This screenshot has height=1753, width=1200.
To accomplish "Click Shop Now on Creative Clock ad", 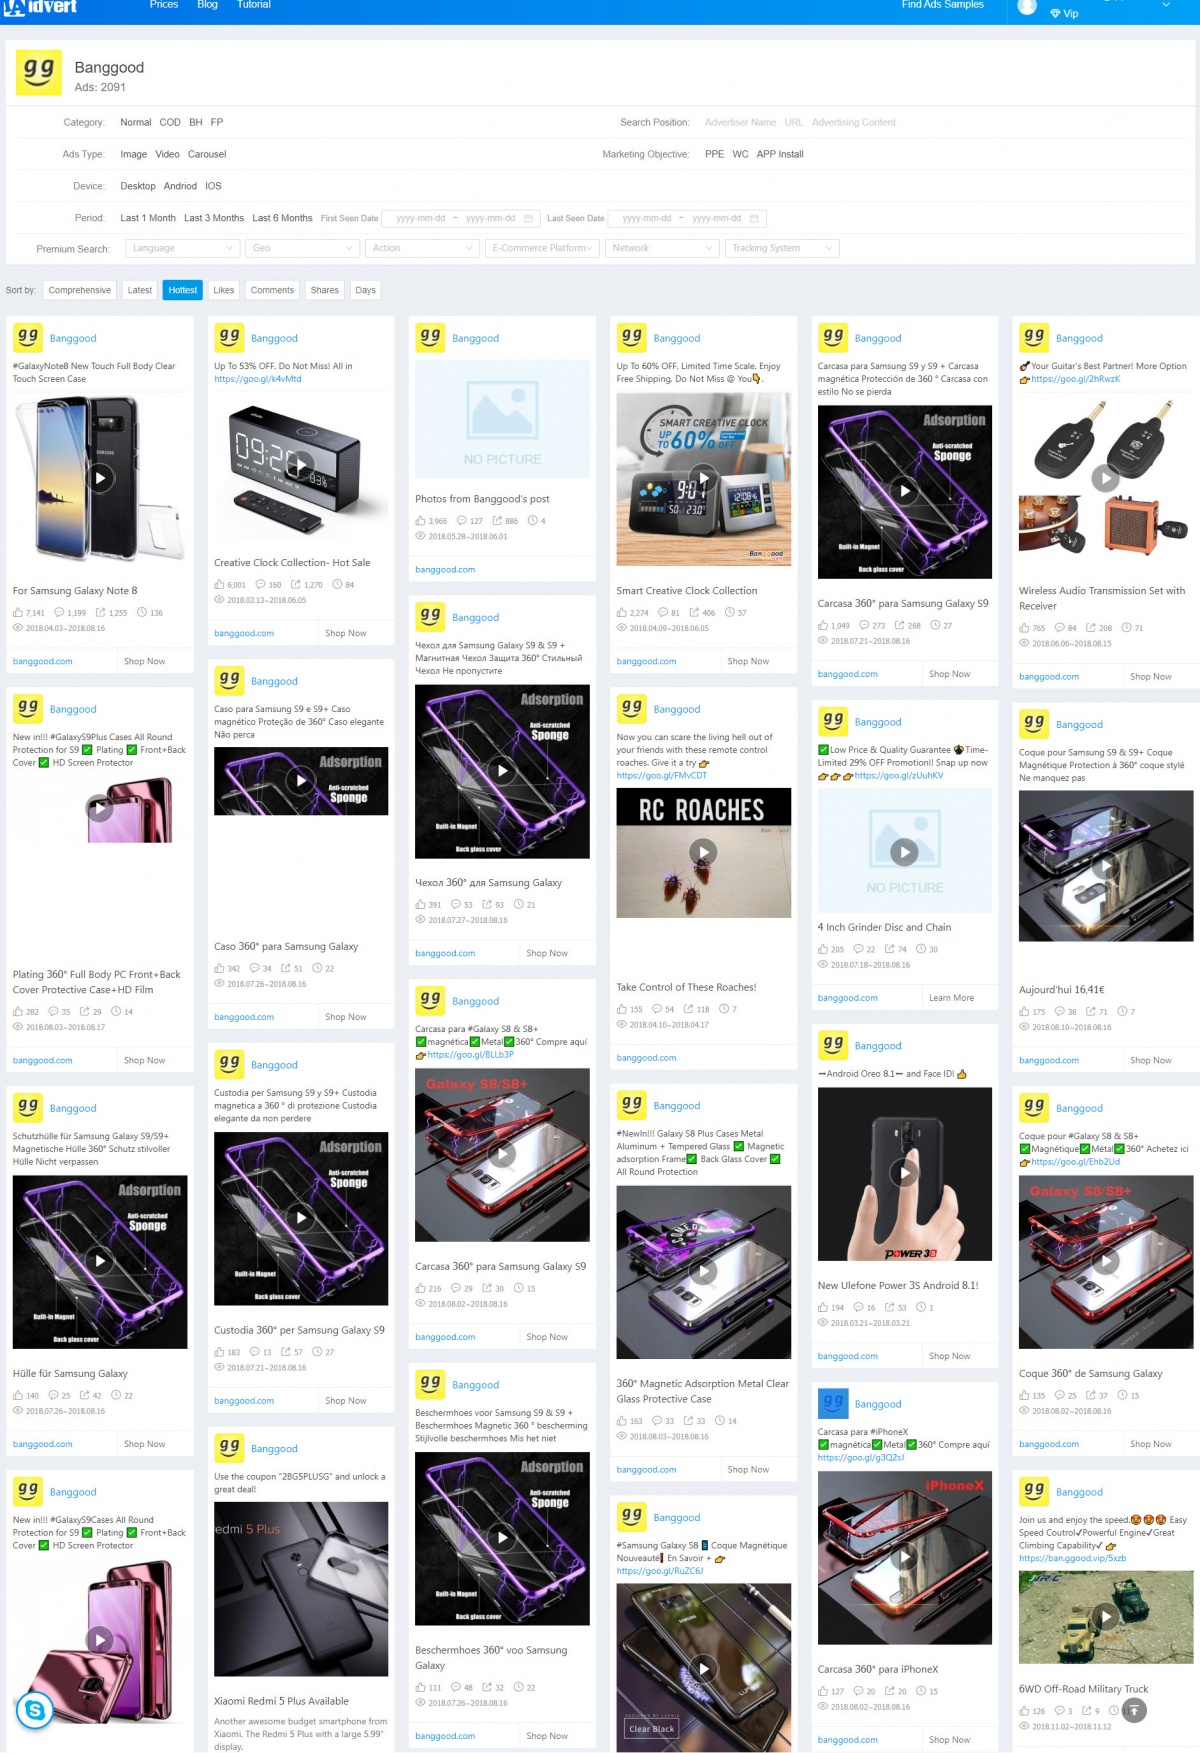I will point(345,633).
